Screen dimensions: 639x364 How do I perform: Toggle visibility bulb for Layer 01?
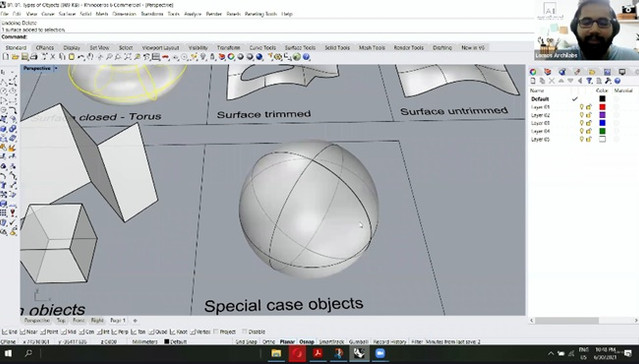(x=582, y=107)
